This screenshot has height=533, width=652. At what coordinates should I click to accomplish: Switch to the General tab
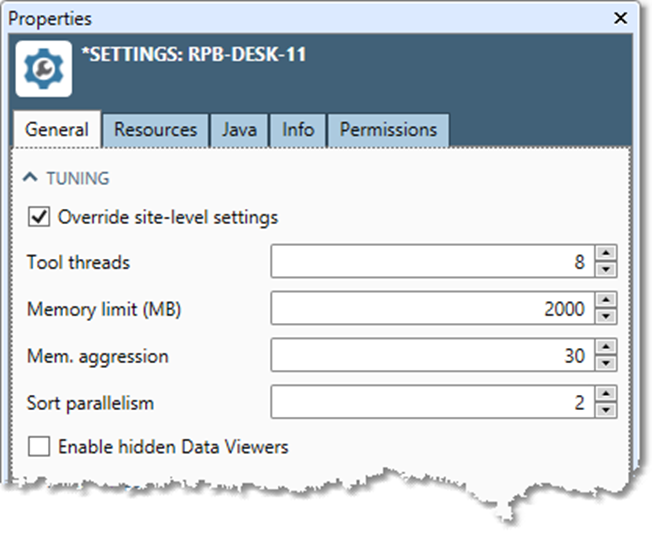(57, 130)
